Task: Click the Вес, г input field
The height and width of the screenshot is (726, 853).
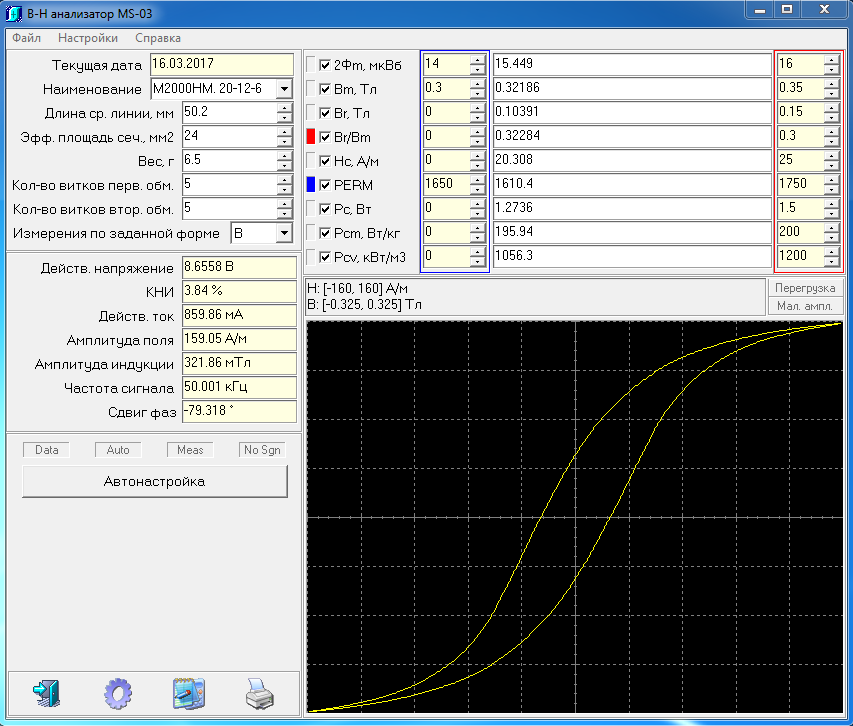Action: [x=230, y=160]
